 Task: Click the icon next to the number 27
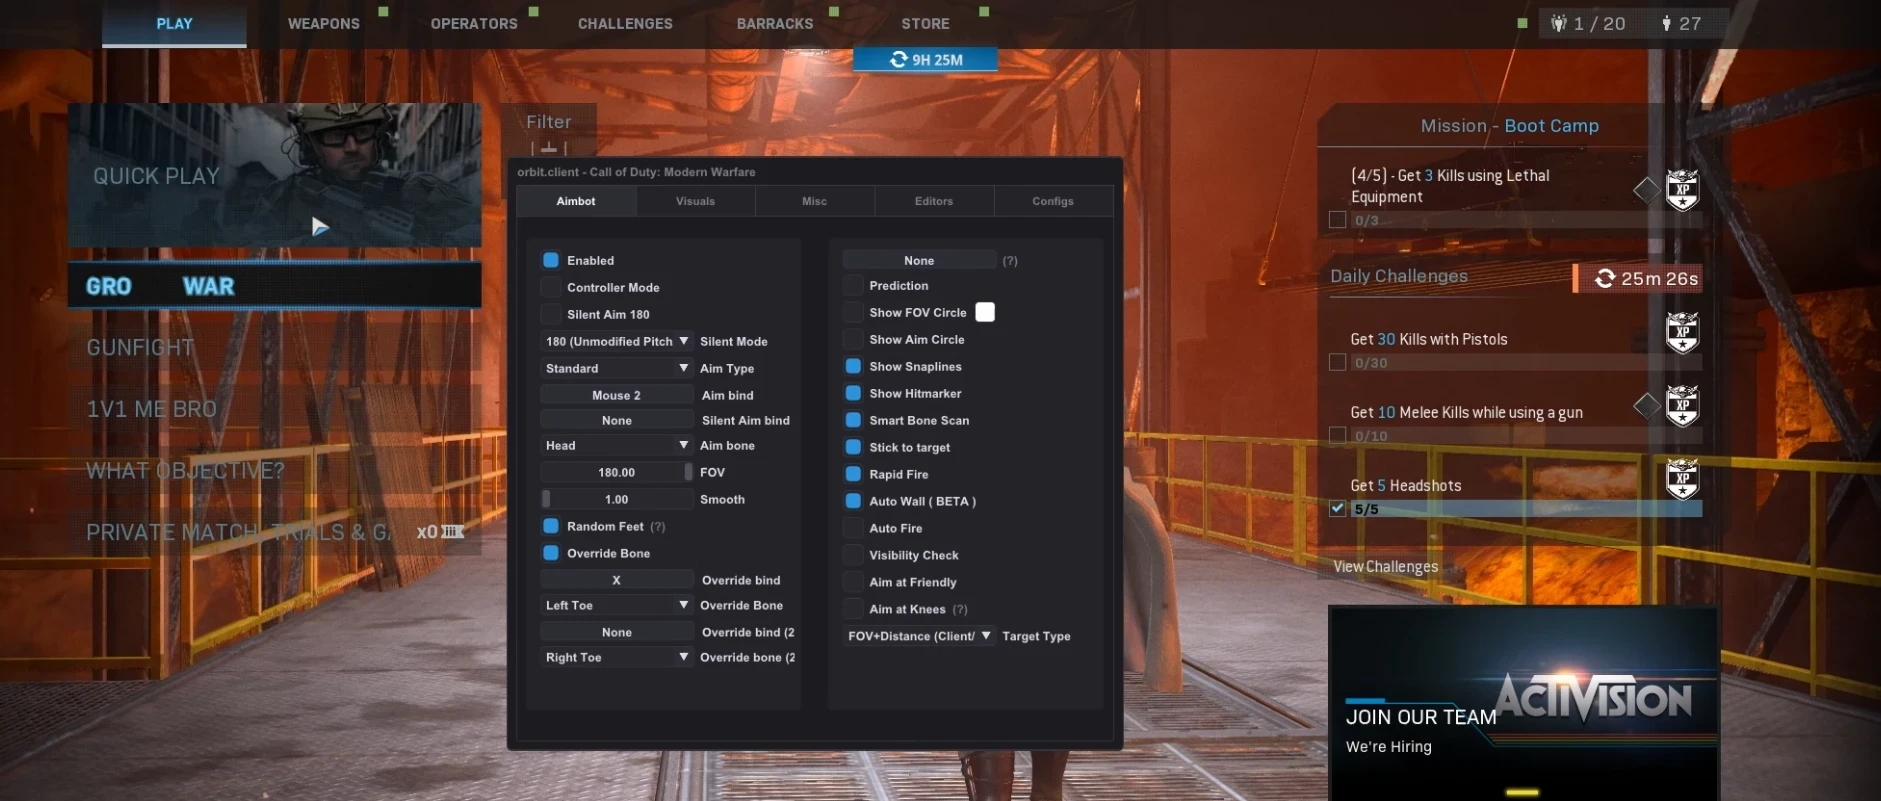pos(1666,23)
